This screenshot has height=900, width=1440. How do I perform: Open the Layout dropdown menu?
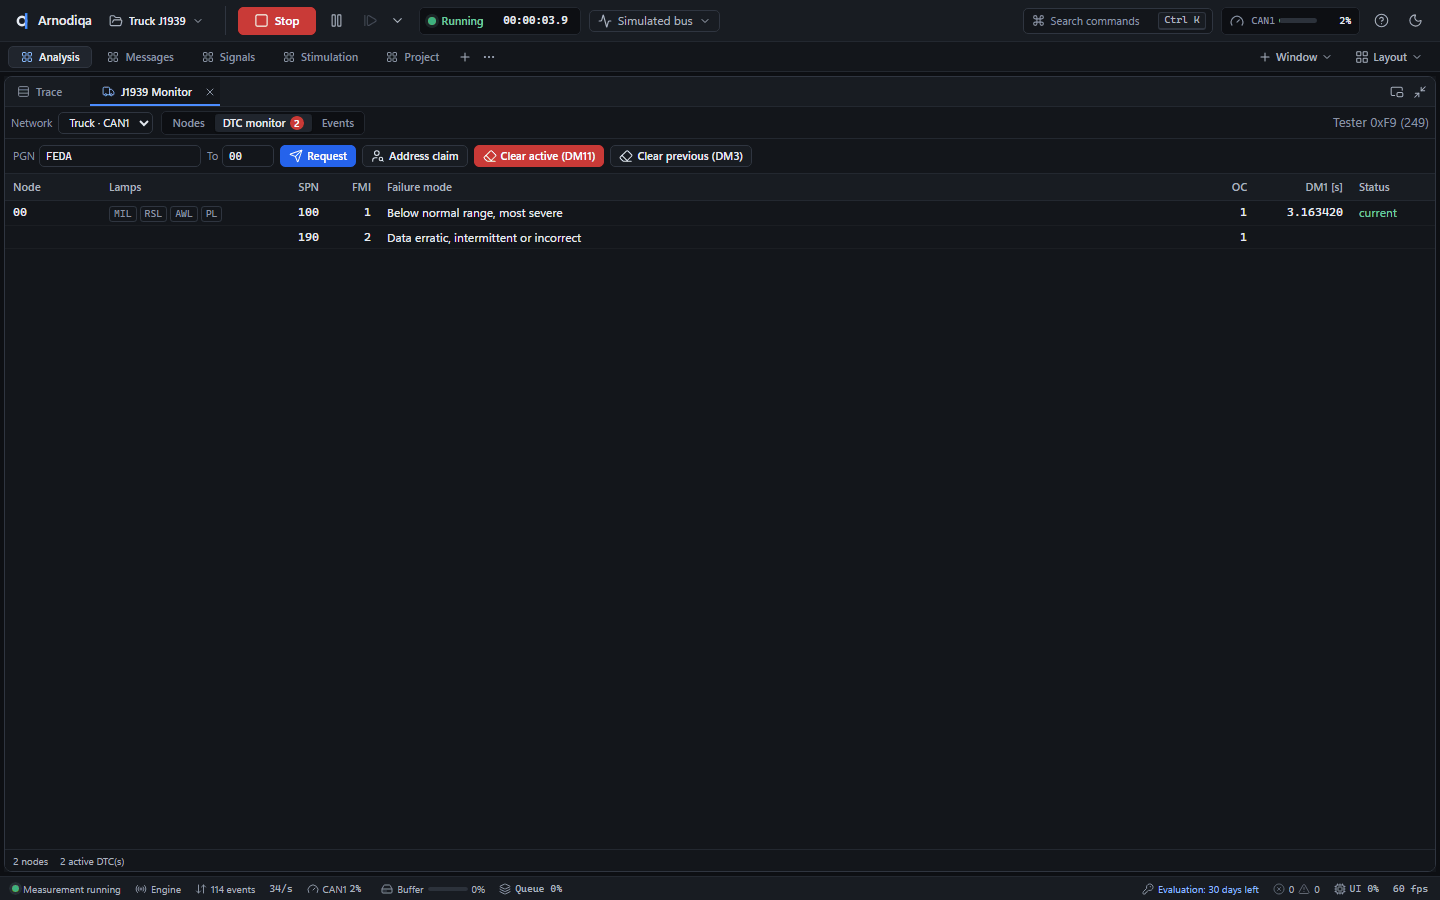1388,57
